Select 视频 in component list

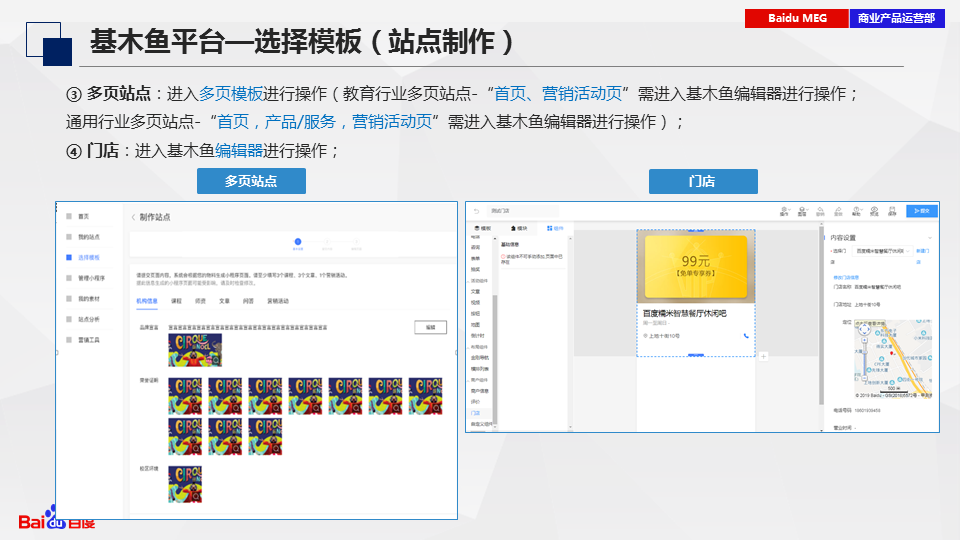[476, 302]
